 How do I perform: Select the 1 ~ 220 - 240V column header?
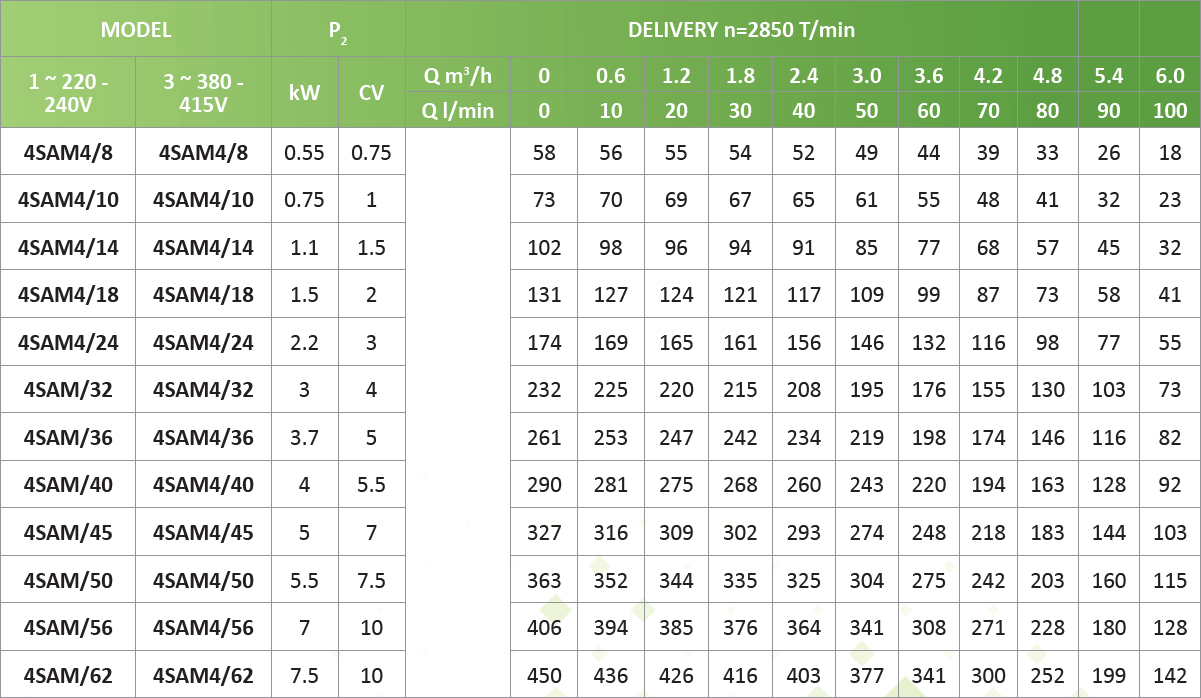pos(68,92)
